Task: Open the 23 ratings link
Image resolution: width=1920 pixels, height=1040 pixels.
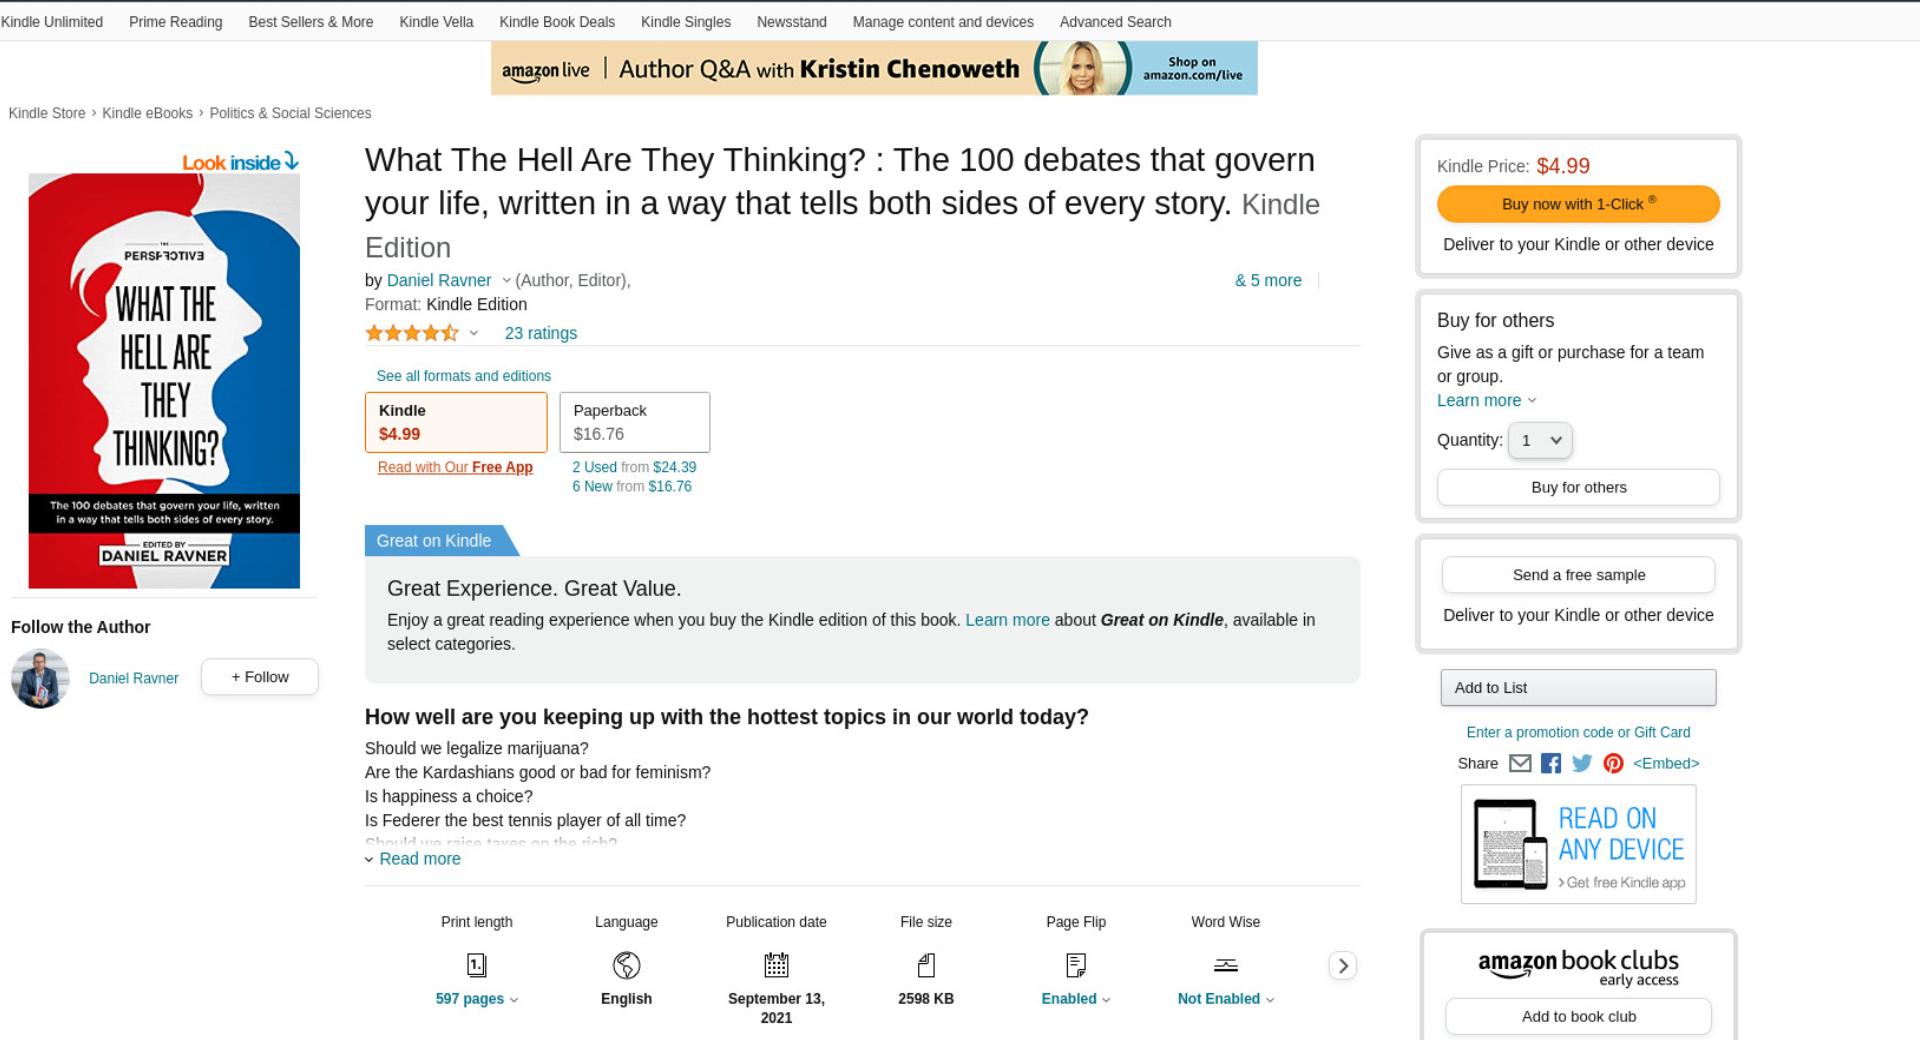Action: 541,333
